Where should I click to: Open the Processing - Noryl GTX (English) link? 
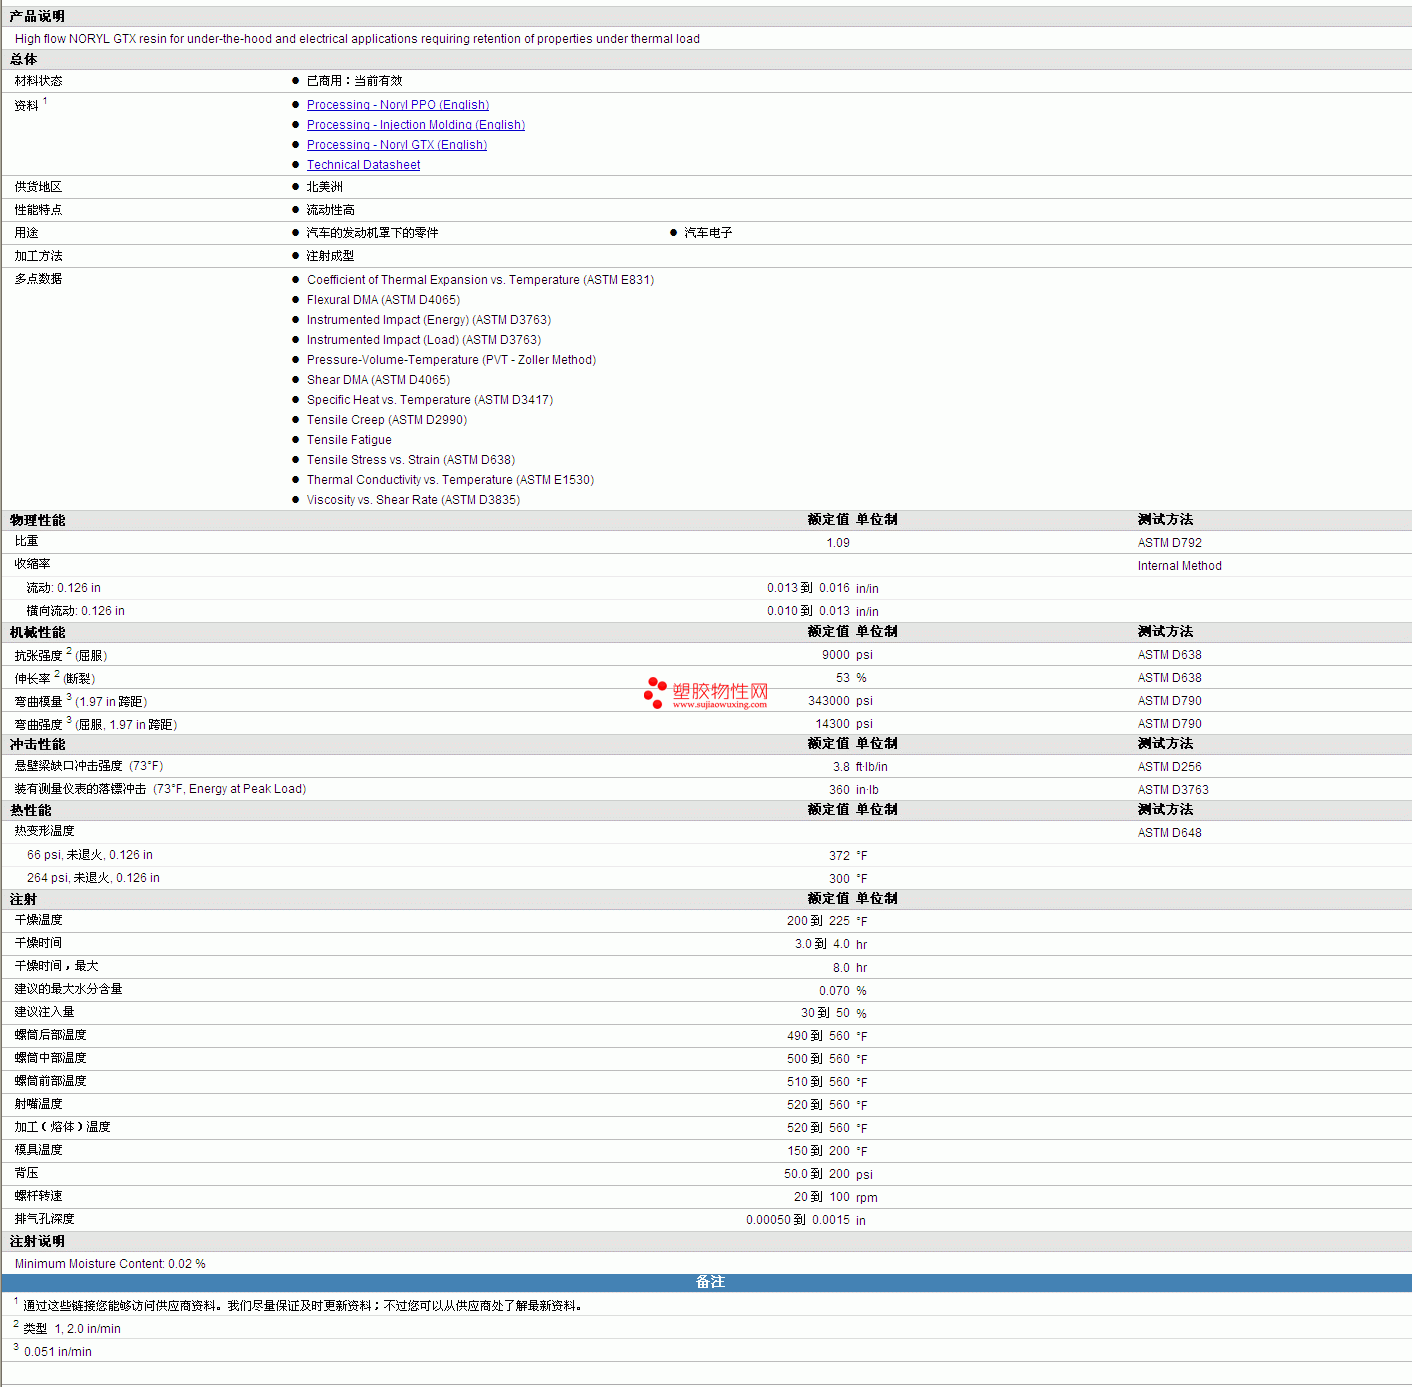tap(396, 145)
